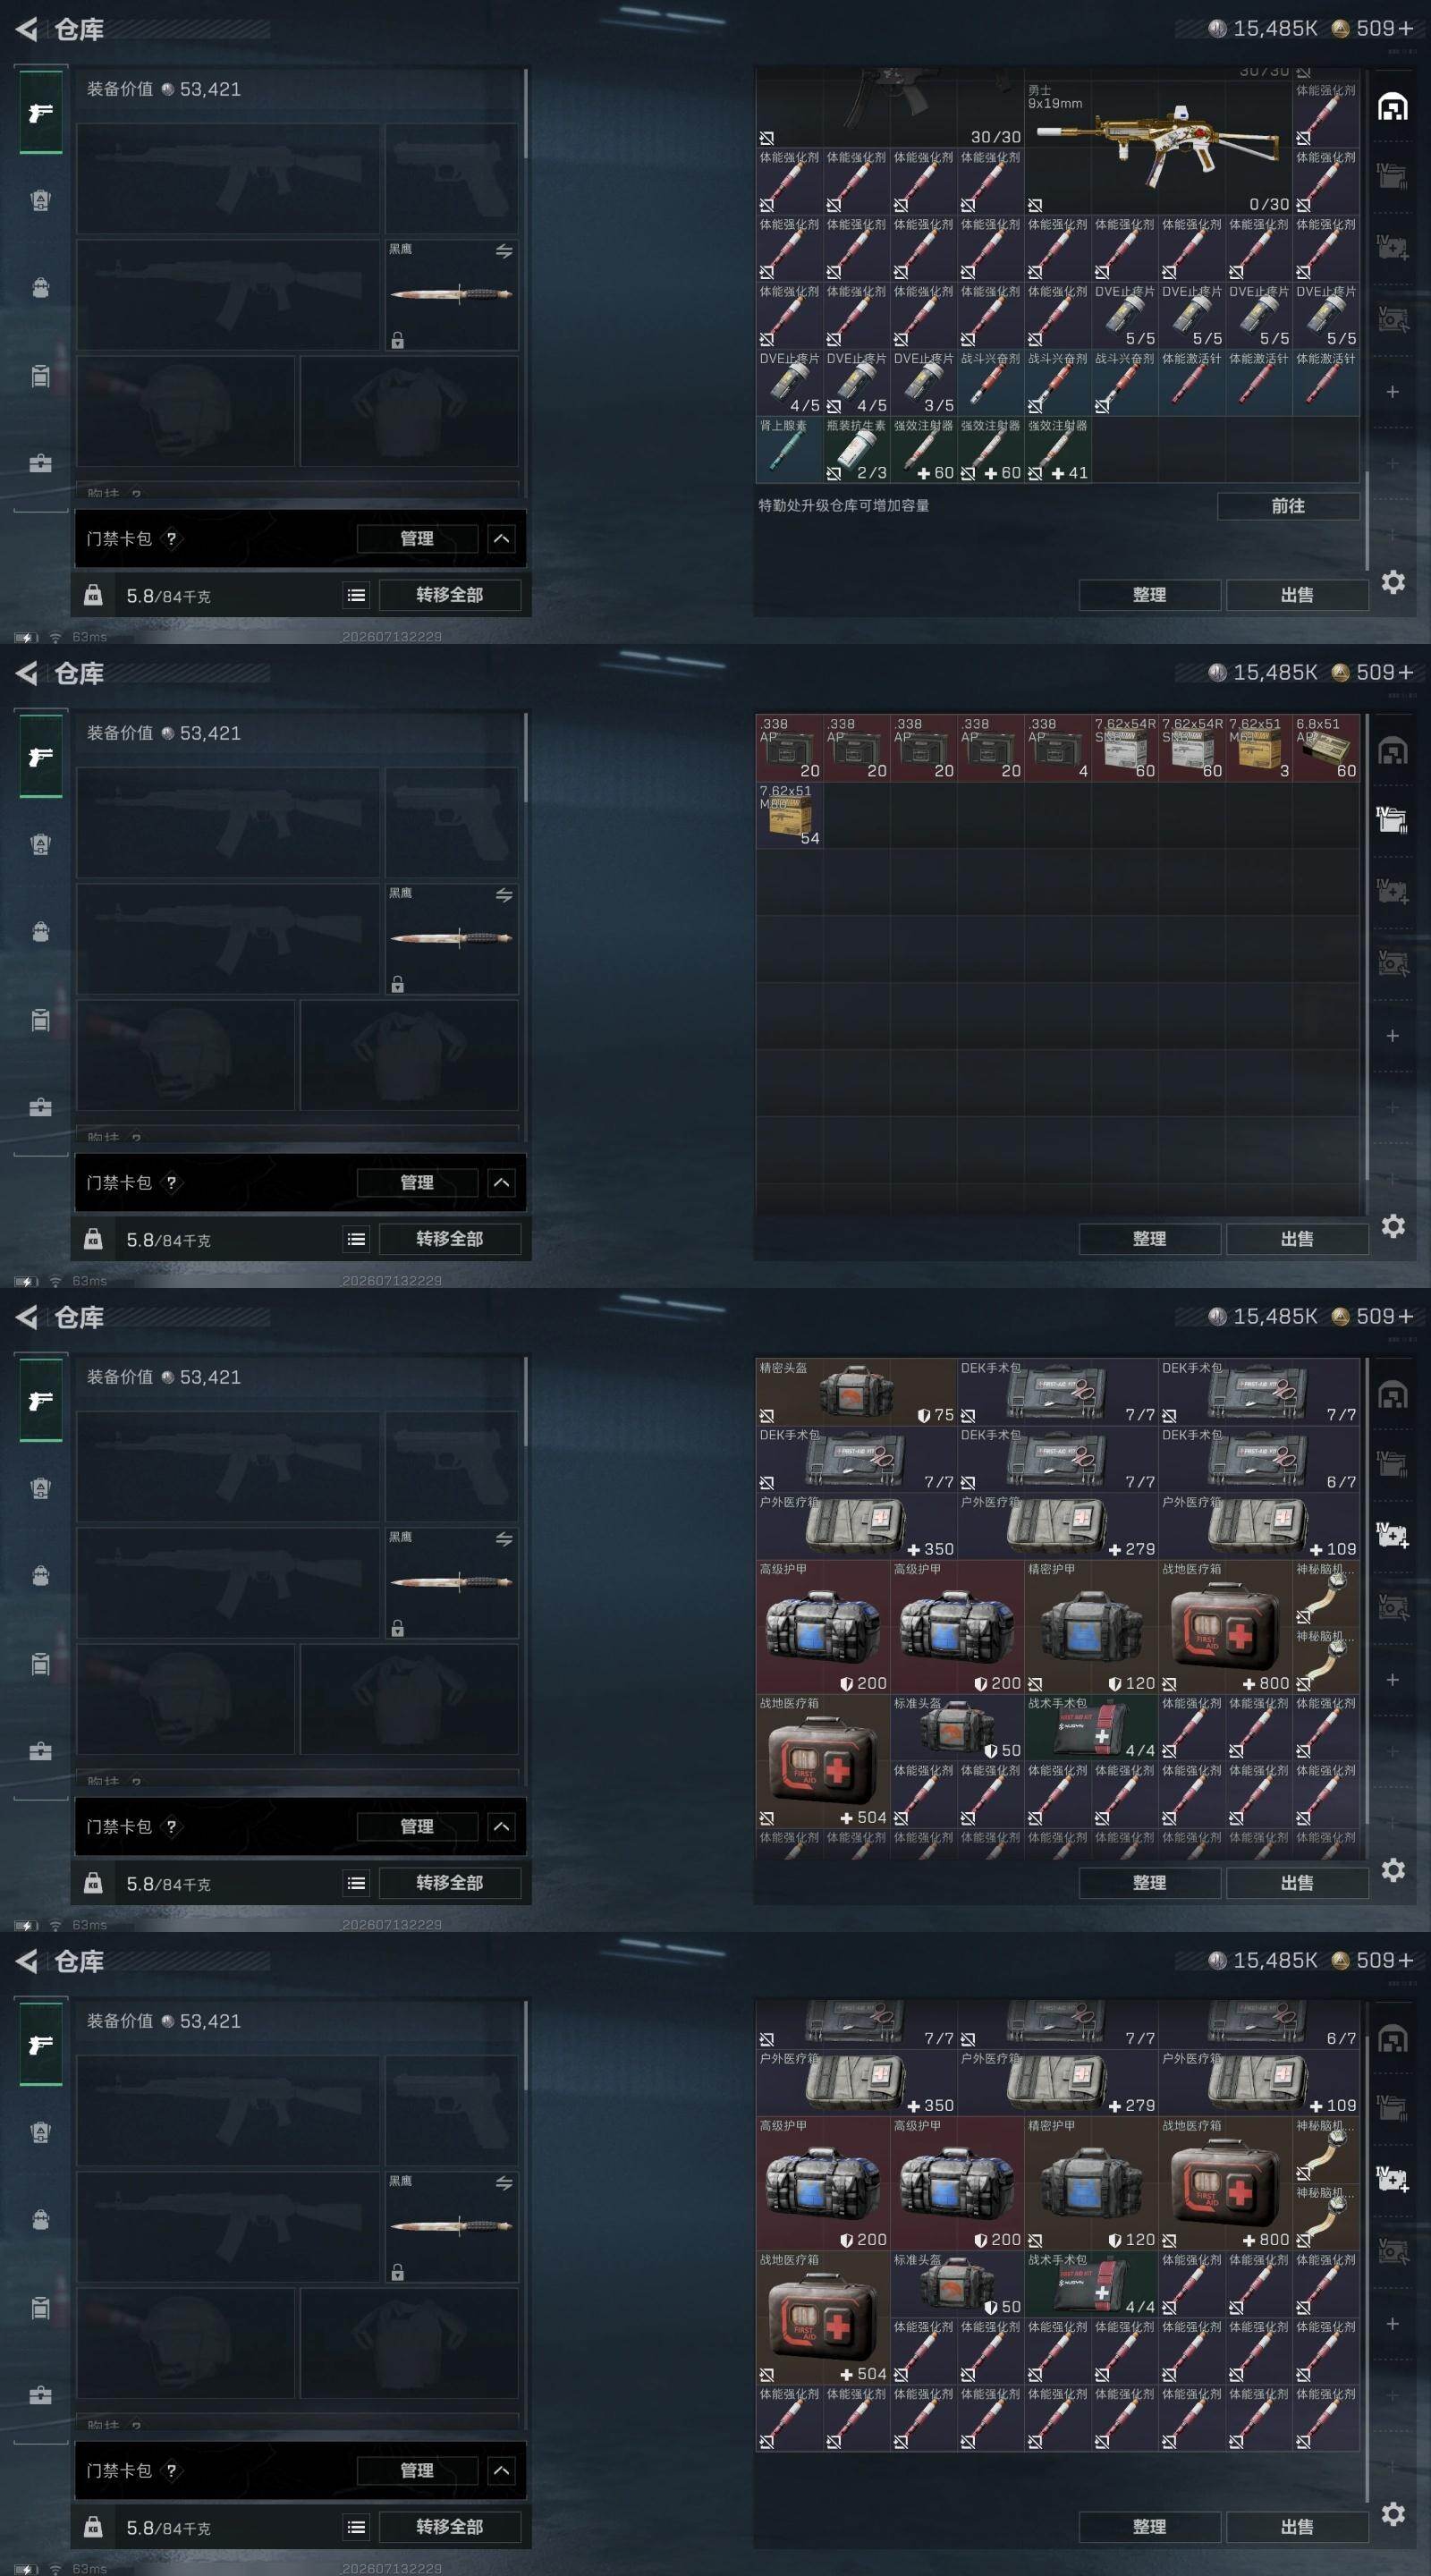Choose the 强效注射器 marked +41

click(1058, 450)
